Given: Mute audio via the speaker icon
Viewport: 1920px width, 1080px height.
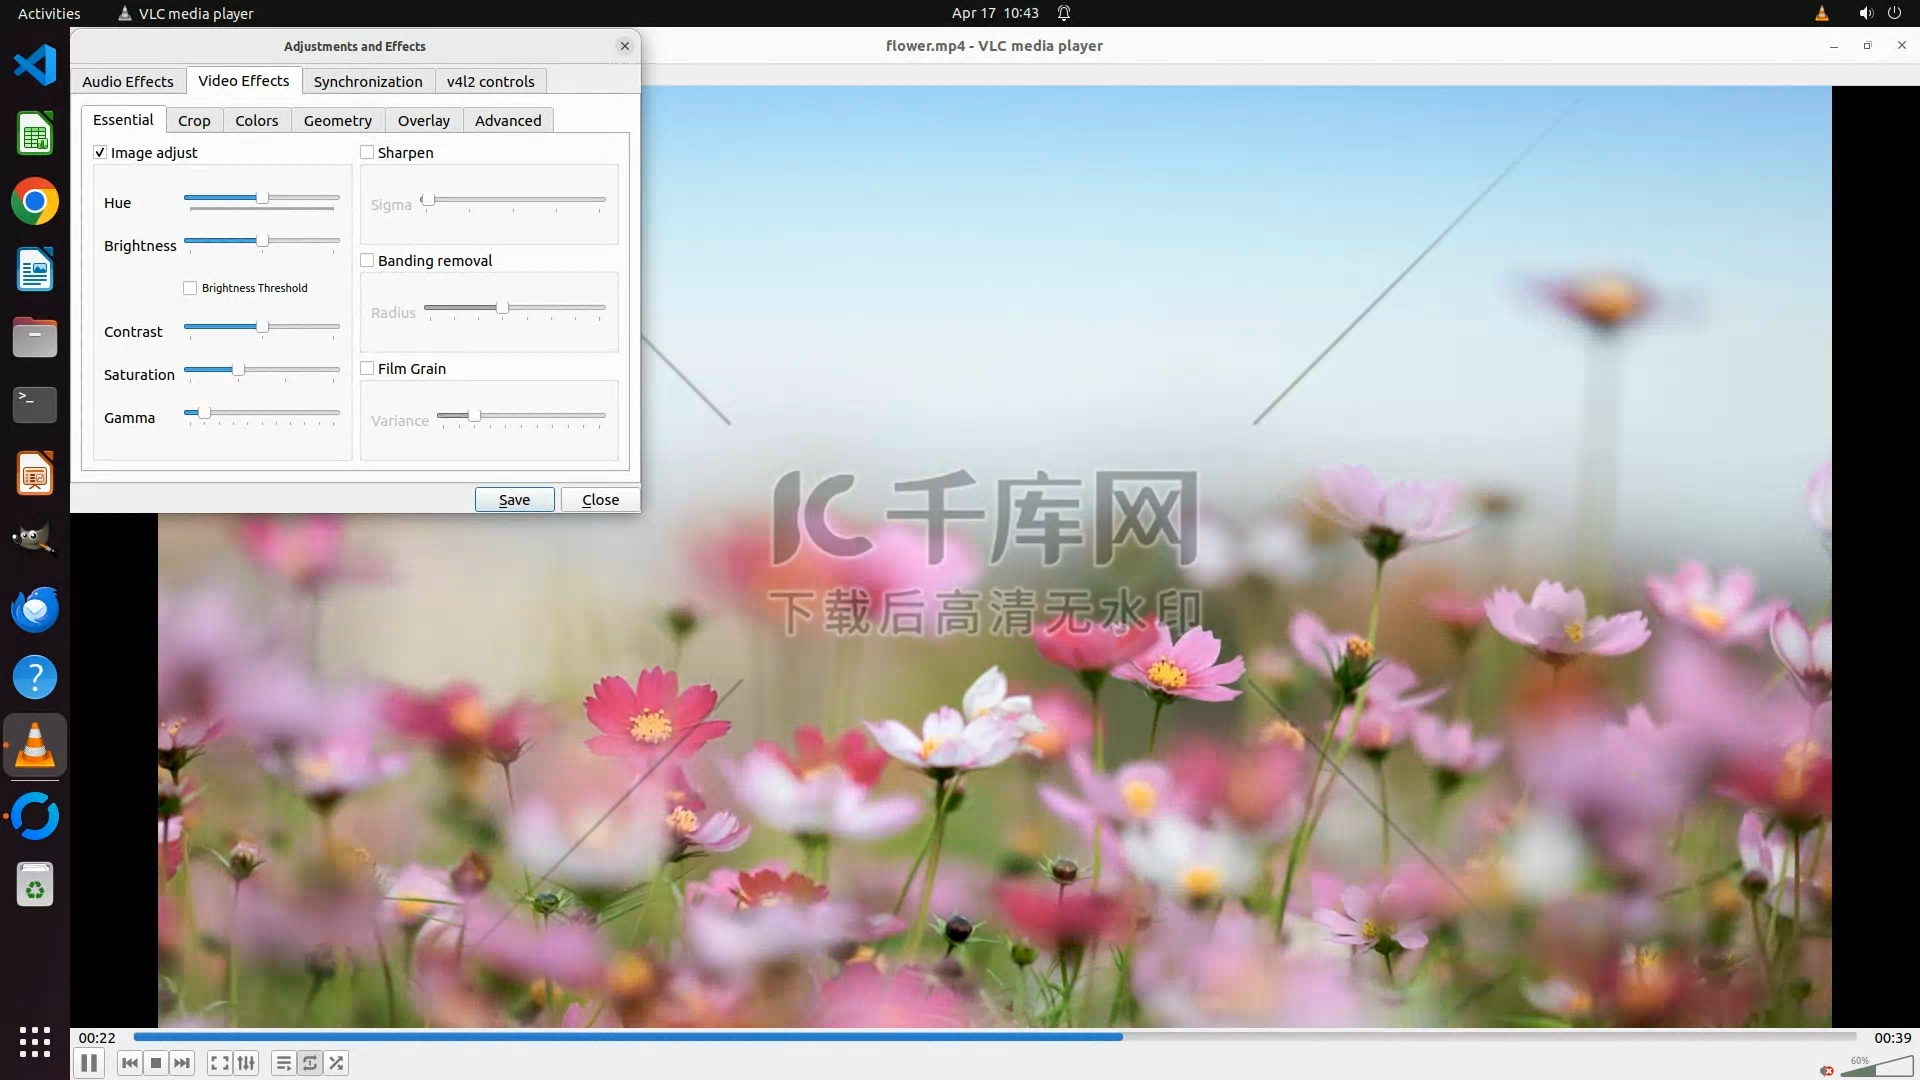Looking at the screenshot, I should tap(1827, 1070).
